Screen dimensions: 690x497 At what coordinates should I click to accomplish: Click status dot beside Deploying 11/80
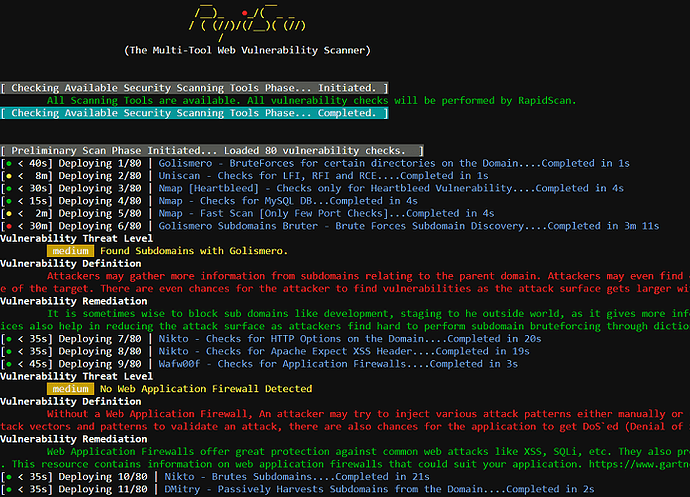[10, 490]
